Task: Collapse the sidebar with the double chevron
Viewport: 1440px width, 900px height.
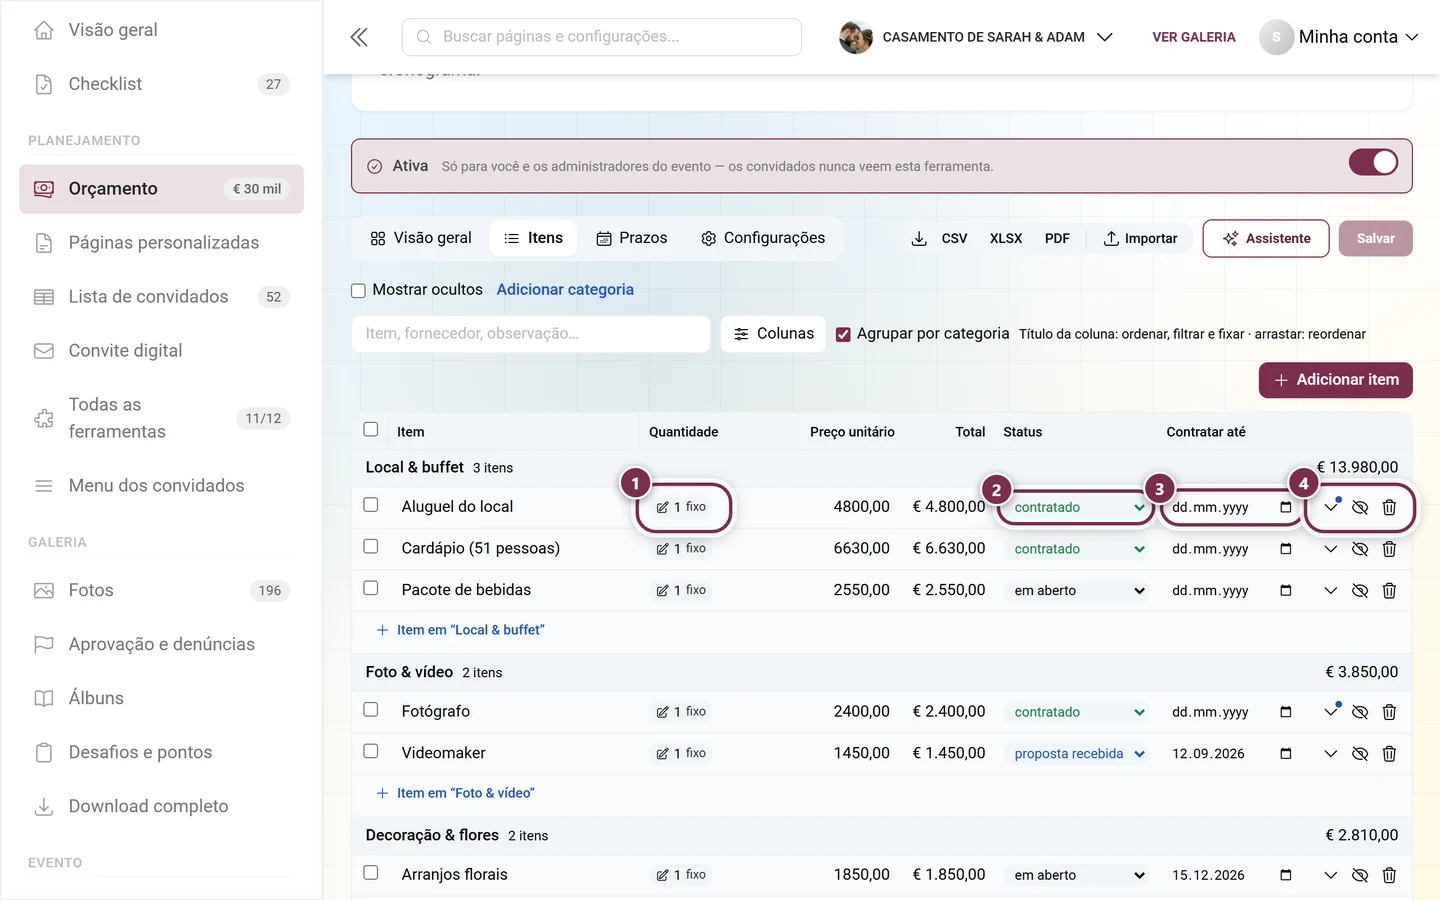Action: click(x=359, y=37)
